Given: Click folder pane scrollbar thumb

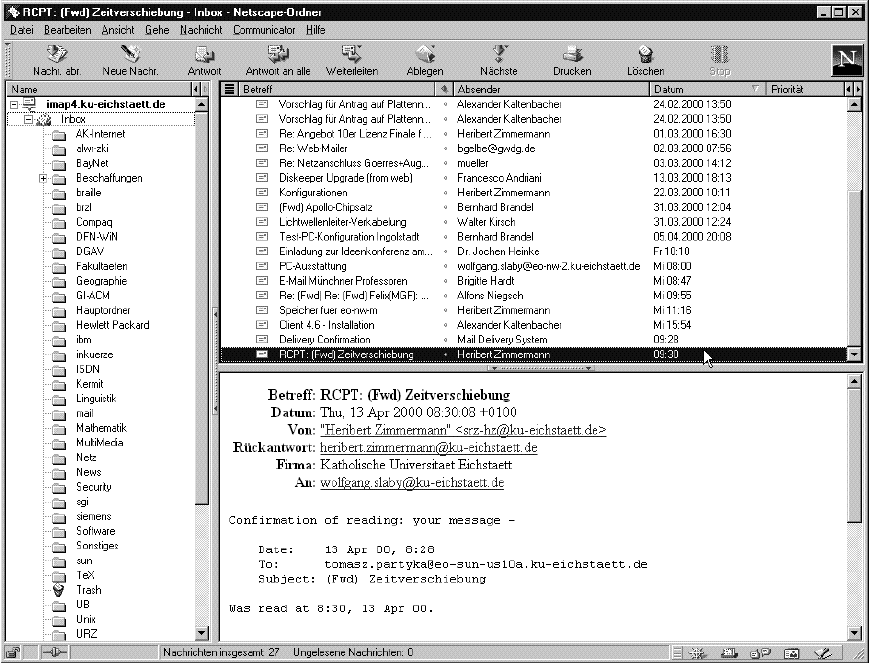Looking at the screenshot, I should coord(201,307).
